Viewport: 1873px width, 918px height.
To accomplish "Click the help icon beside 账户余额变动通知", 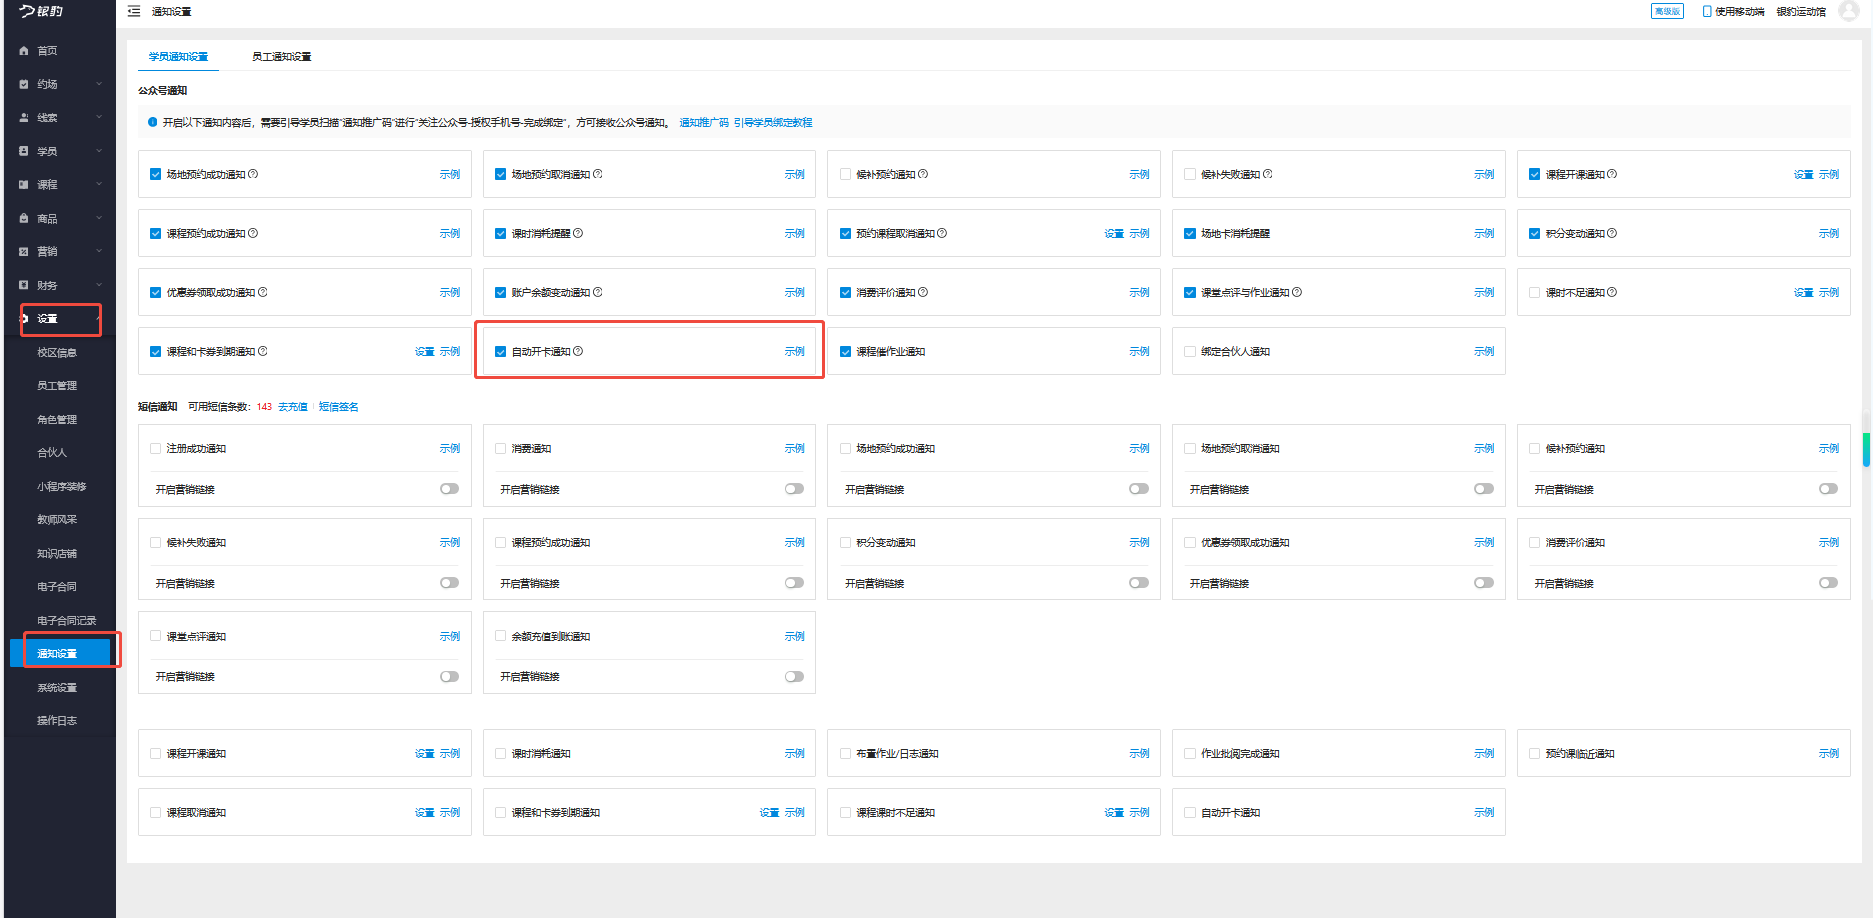I will 598,292.
